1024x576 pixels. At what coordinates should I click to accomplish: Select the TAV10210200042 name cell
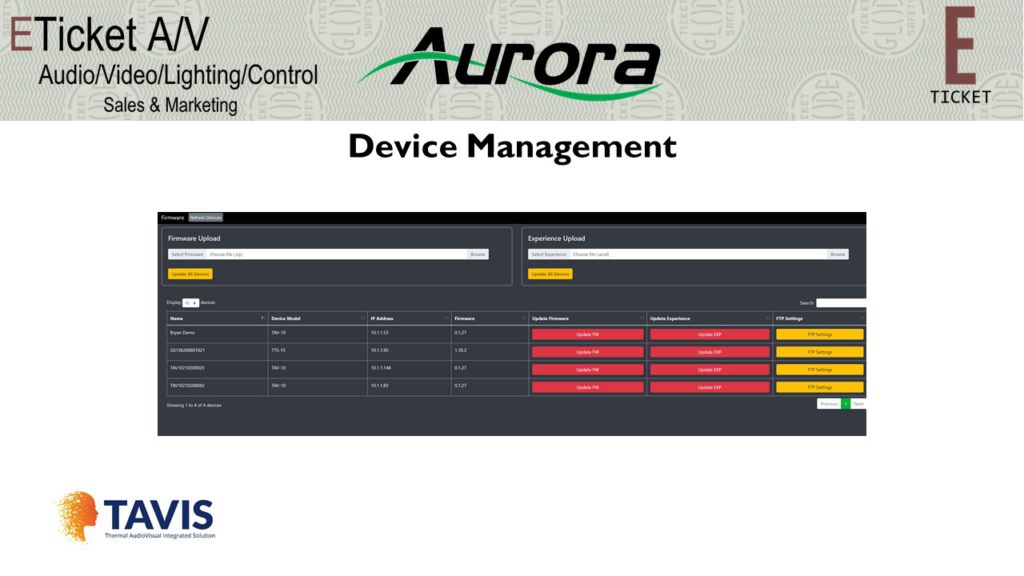tap(217, 387)
